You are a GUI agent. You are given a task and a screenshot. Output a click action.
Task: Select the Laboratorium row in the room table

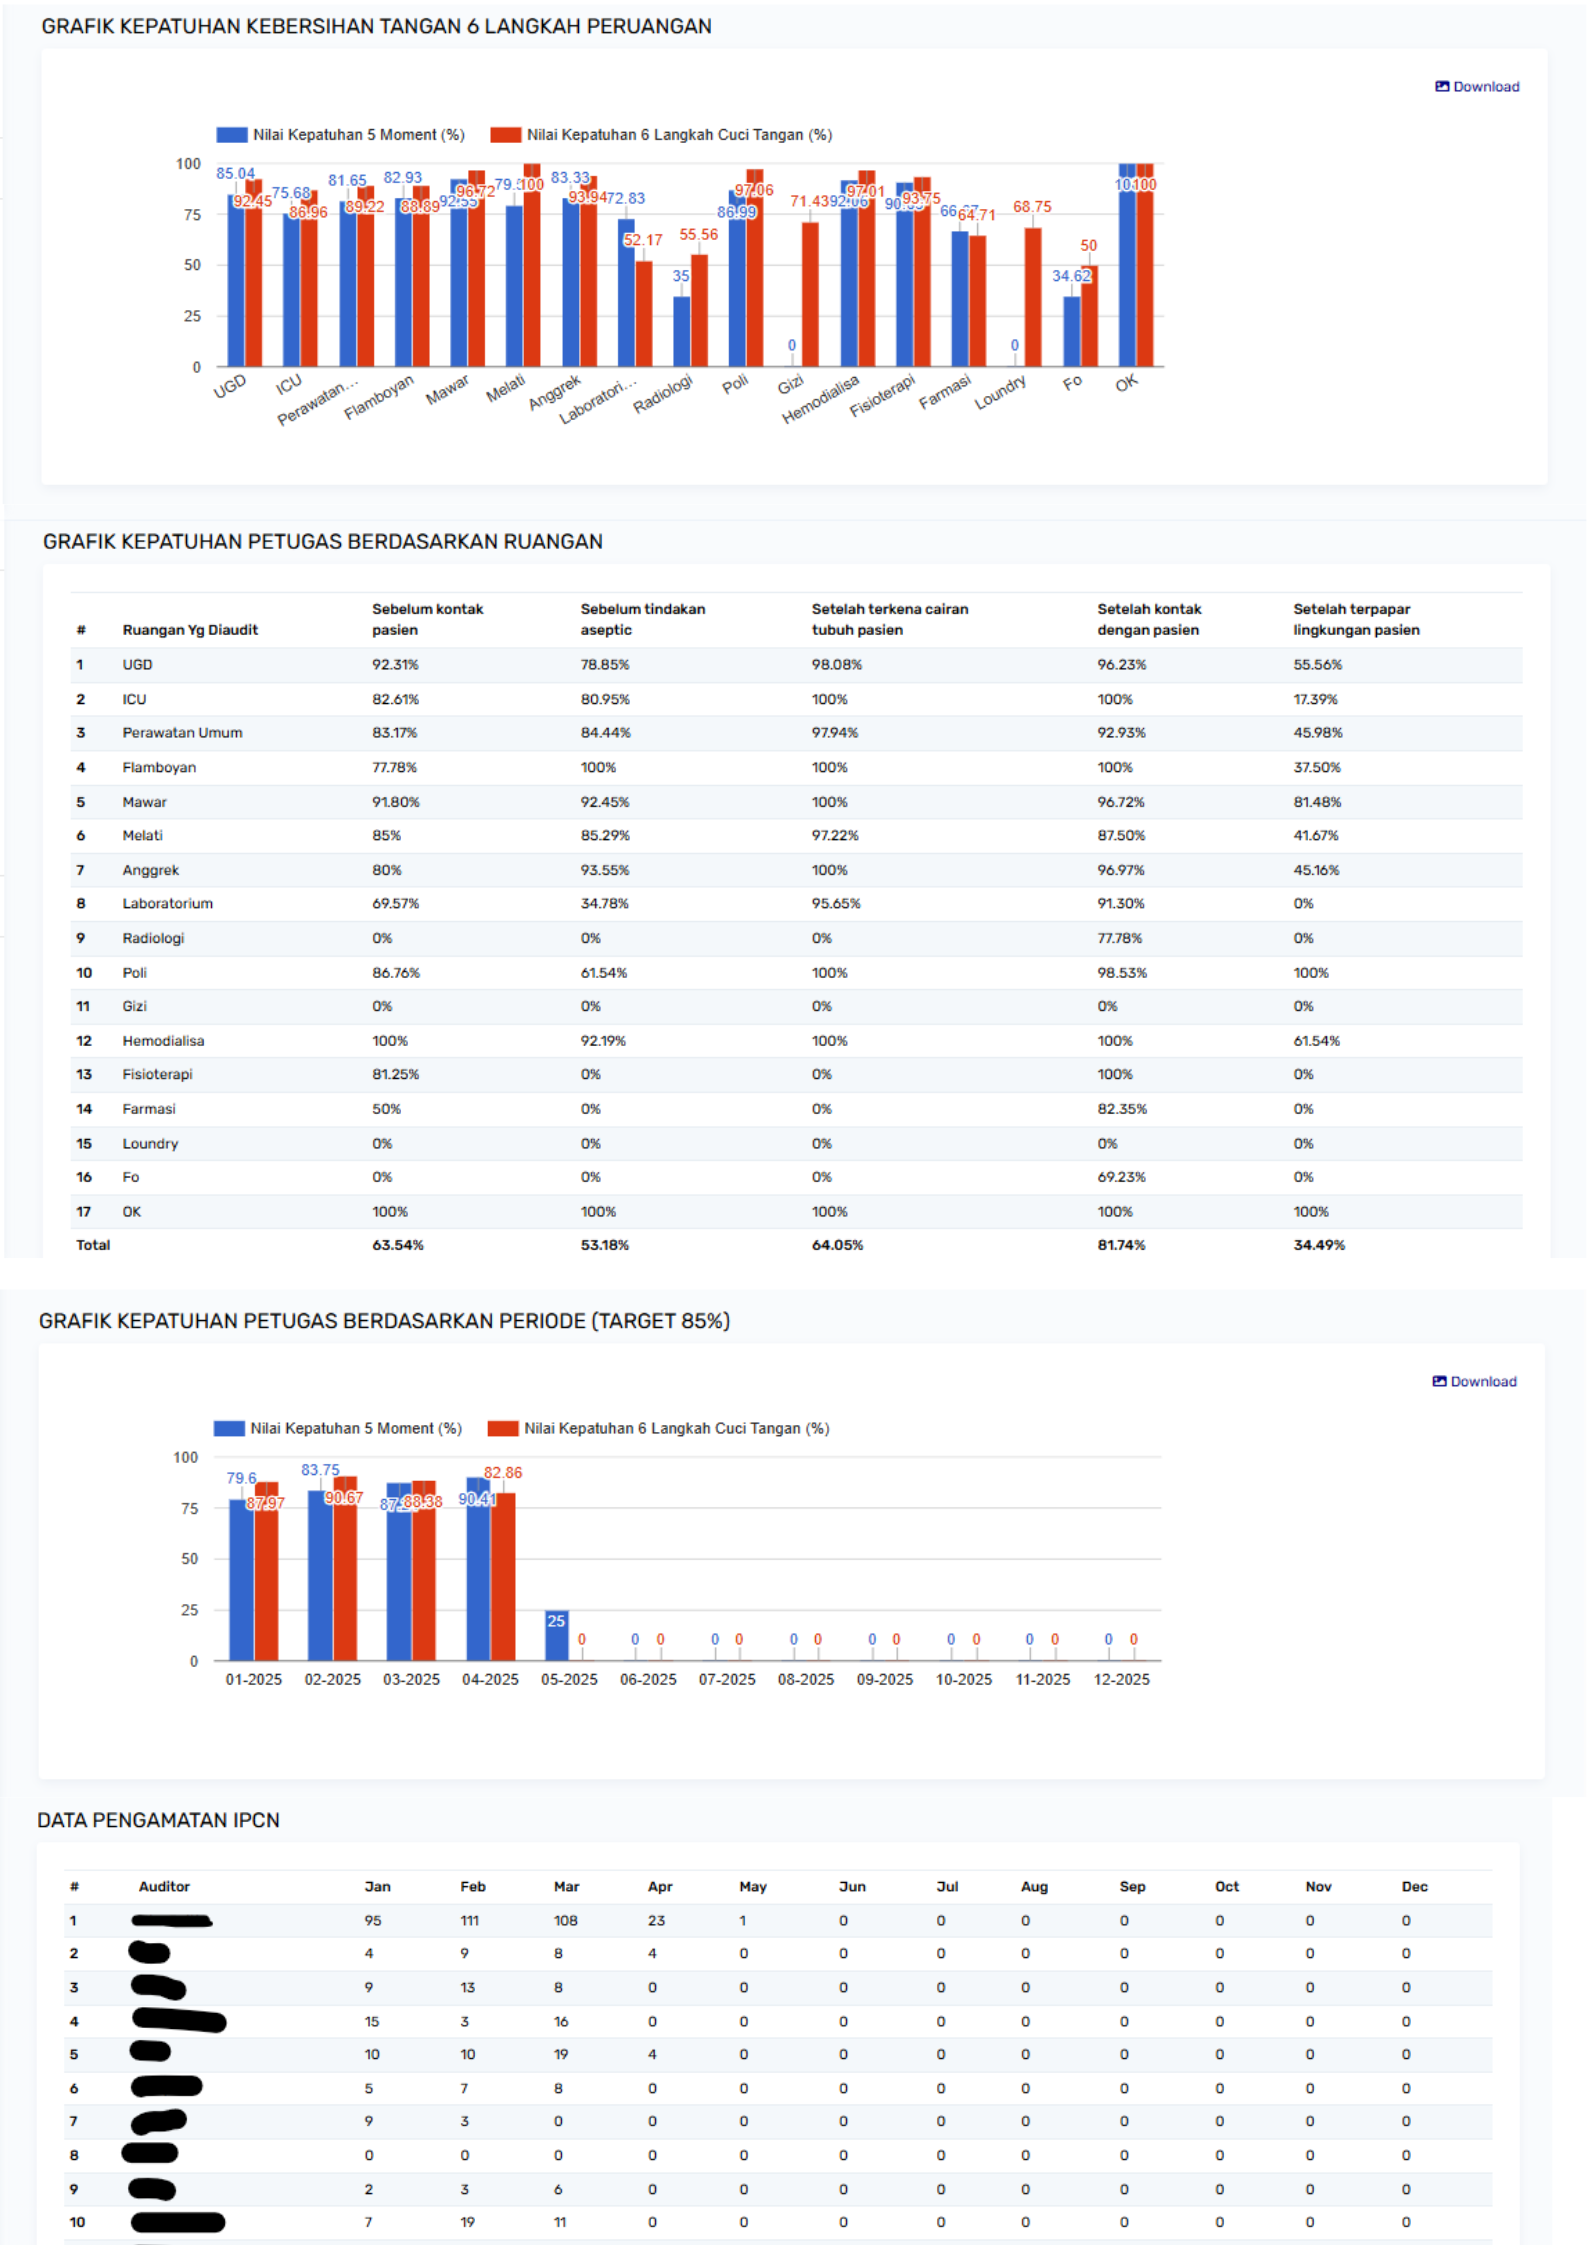167,903
